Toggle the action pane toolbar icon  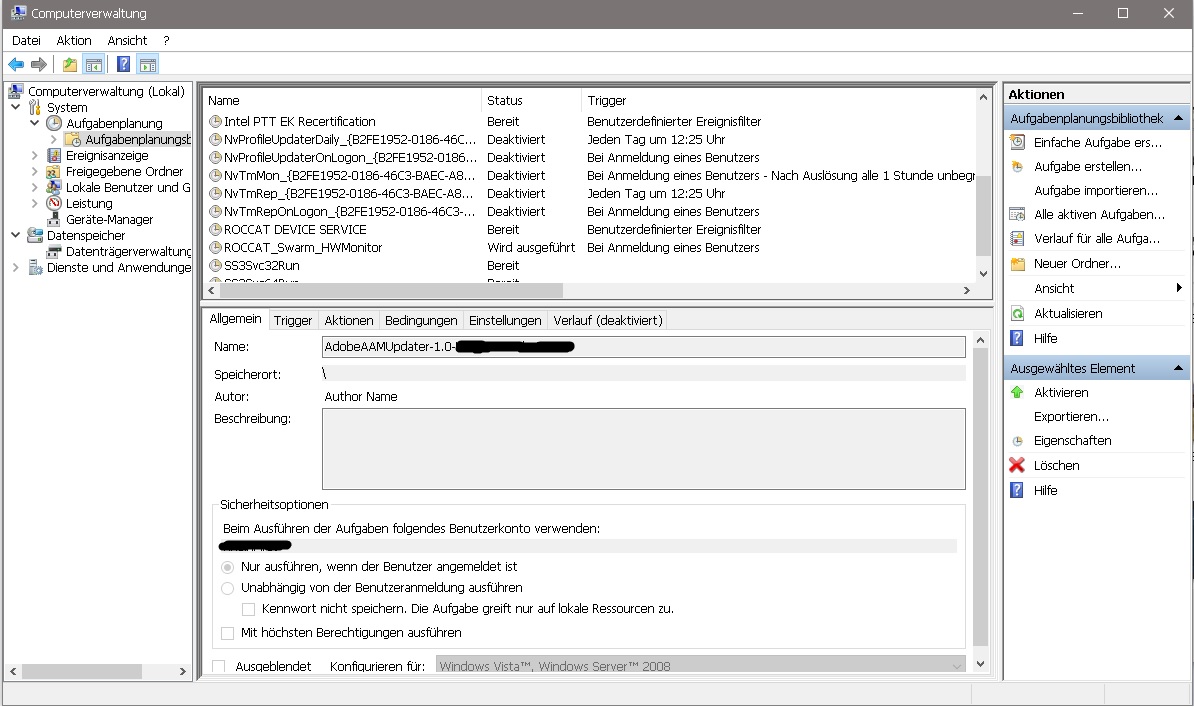[148, 65]
